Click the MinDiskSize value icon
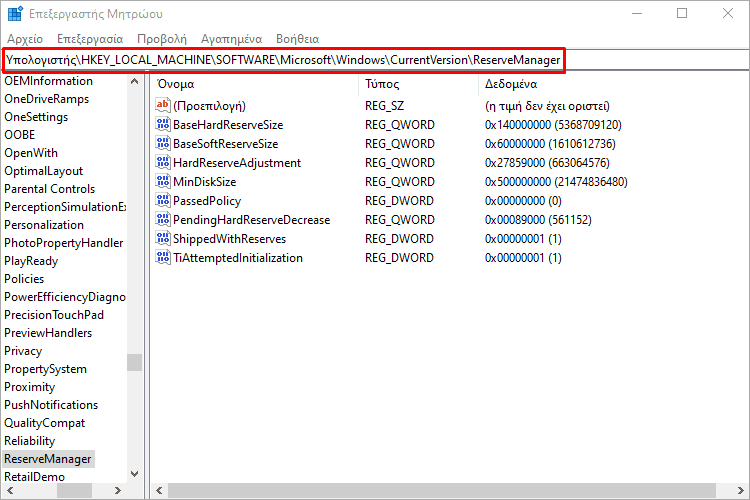 pyautogui.click(x=163, y=181)
